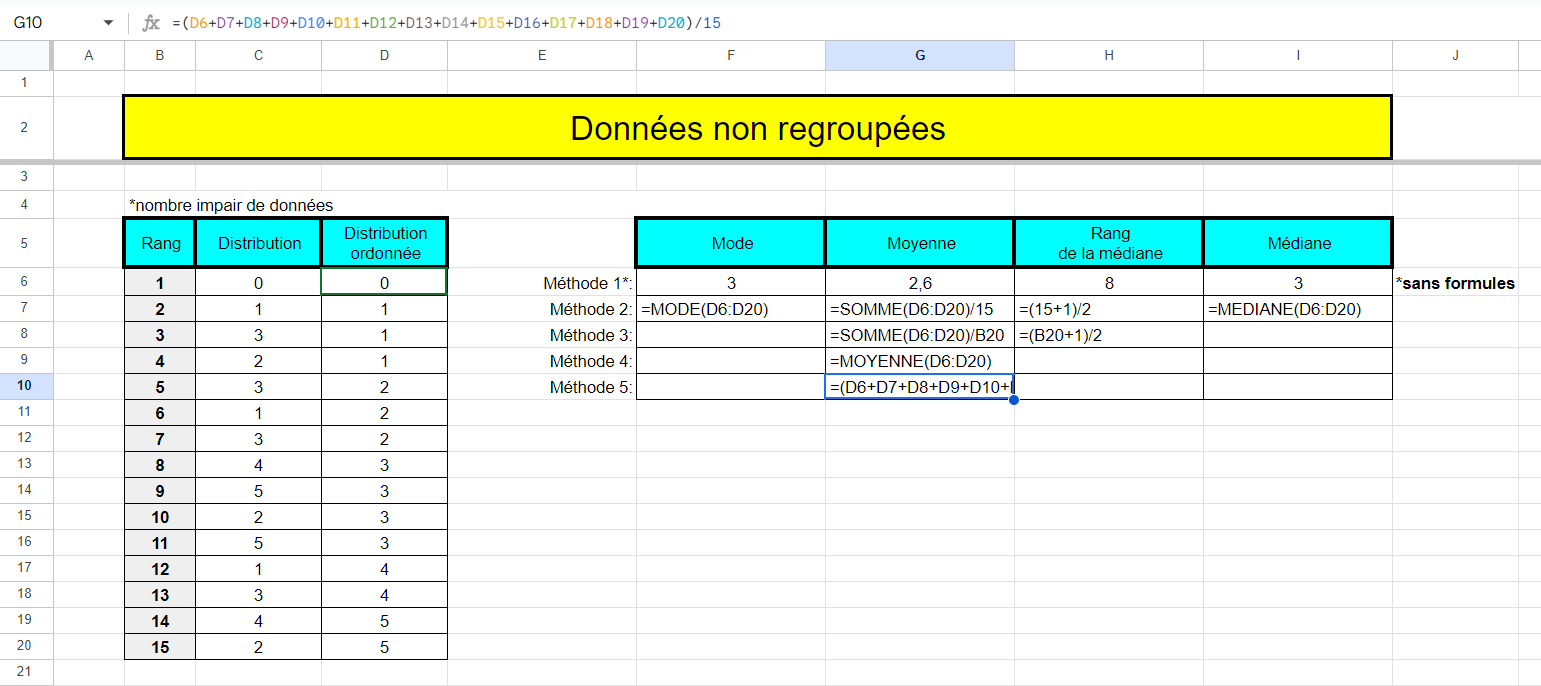
Task: Click the yellow Données non regroupées title banner
Action: 755,127
